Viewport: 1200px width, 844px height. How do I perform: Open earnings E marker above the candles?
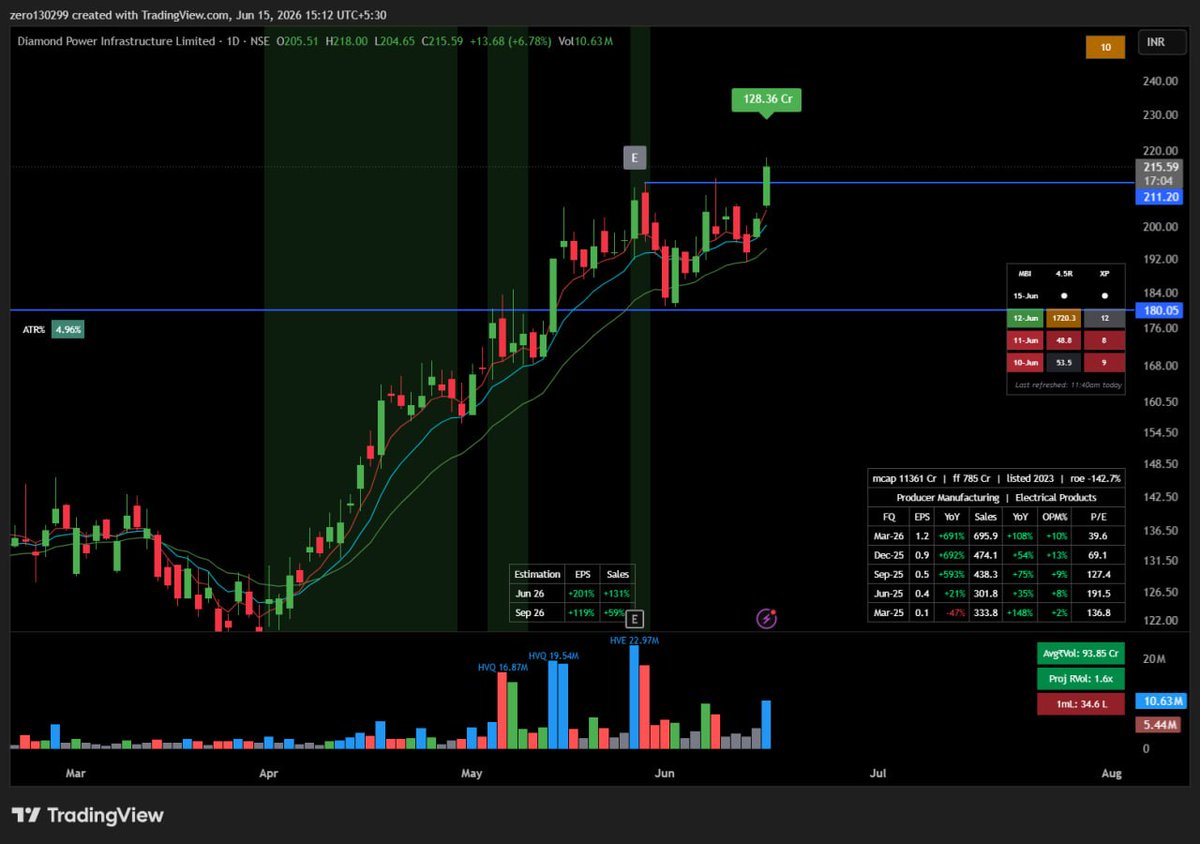coord(634,157)
